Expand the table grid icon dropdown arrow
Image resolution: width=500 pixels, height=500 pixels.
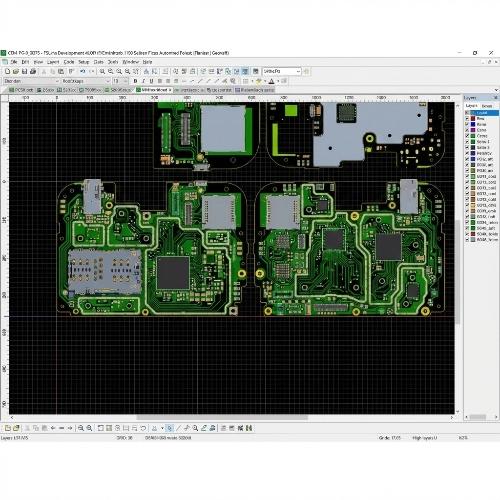coord(252,81)
